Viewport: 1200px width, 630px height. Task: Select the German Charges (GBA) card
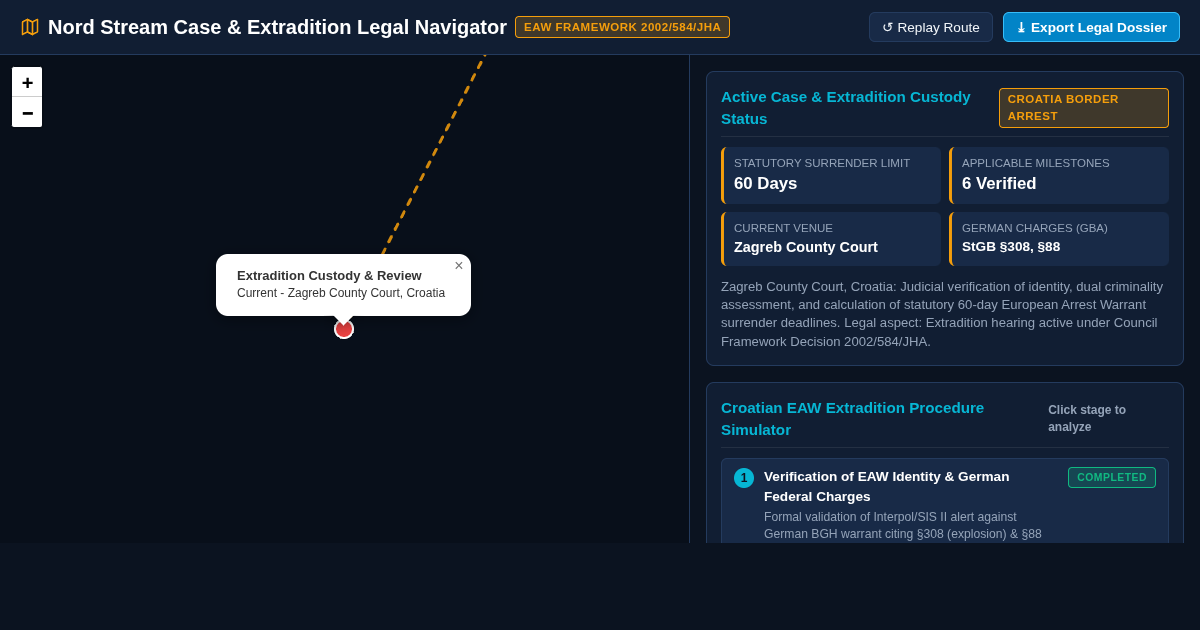tap(1059, 239)
